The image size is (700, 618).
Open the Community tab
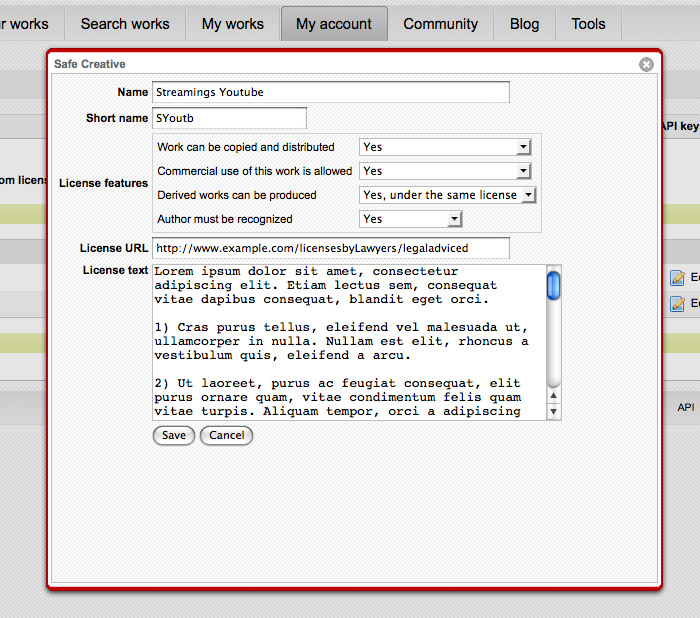coord(440,24)
